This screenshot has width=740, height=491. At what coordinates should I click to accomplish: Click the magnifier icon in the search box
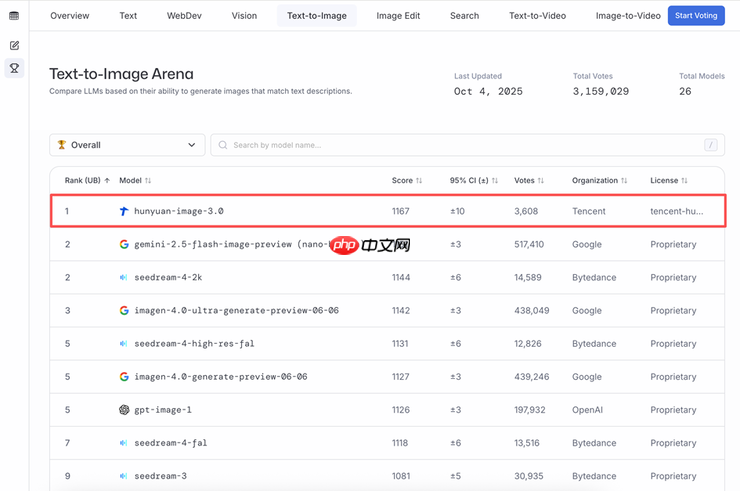(x=222, y=145)
